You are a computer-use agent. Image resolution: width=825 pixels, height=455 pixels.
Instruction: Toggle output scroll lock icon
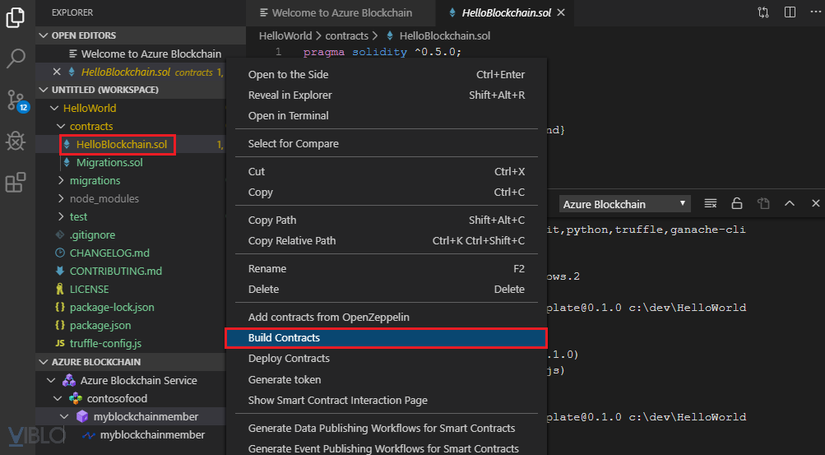click(737, 204)
